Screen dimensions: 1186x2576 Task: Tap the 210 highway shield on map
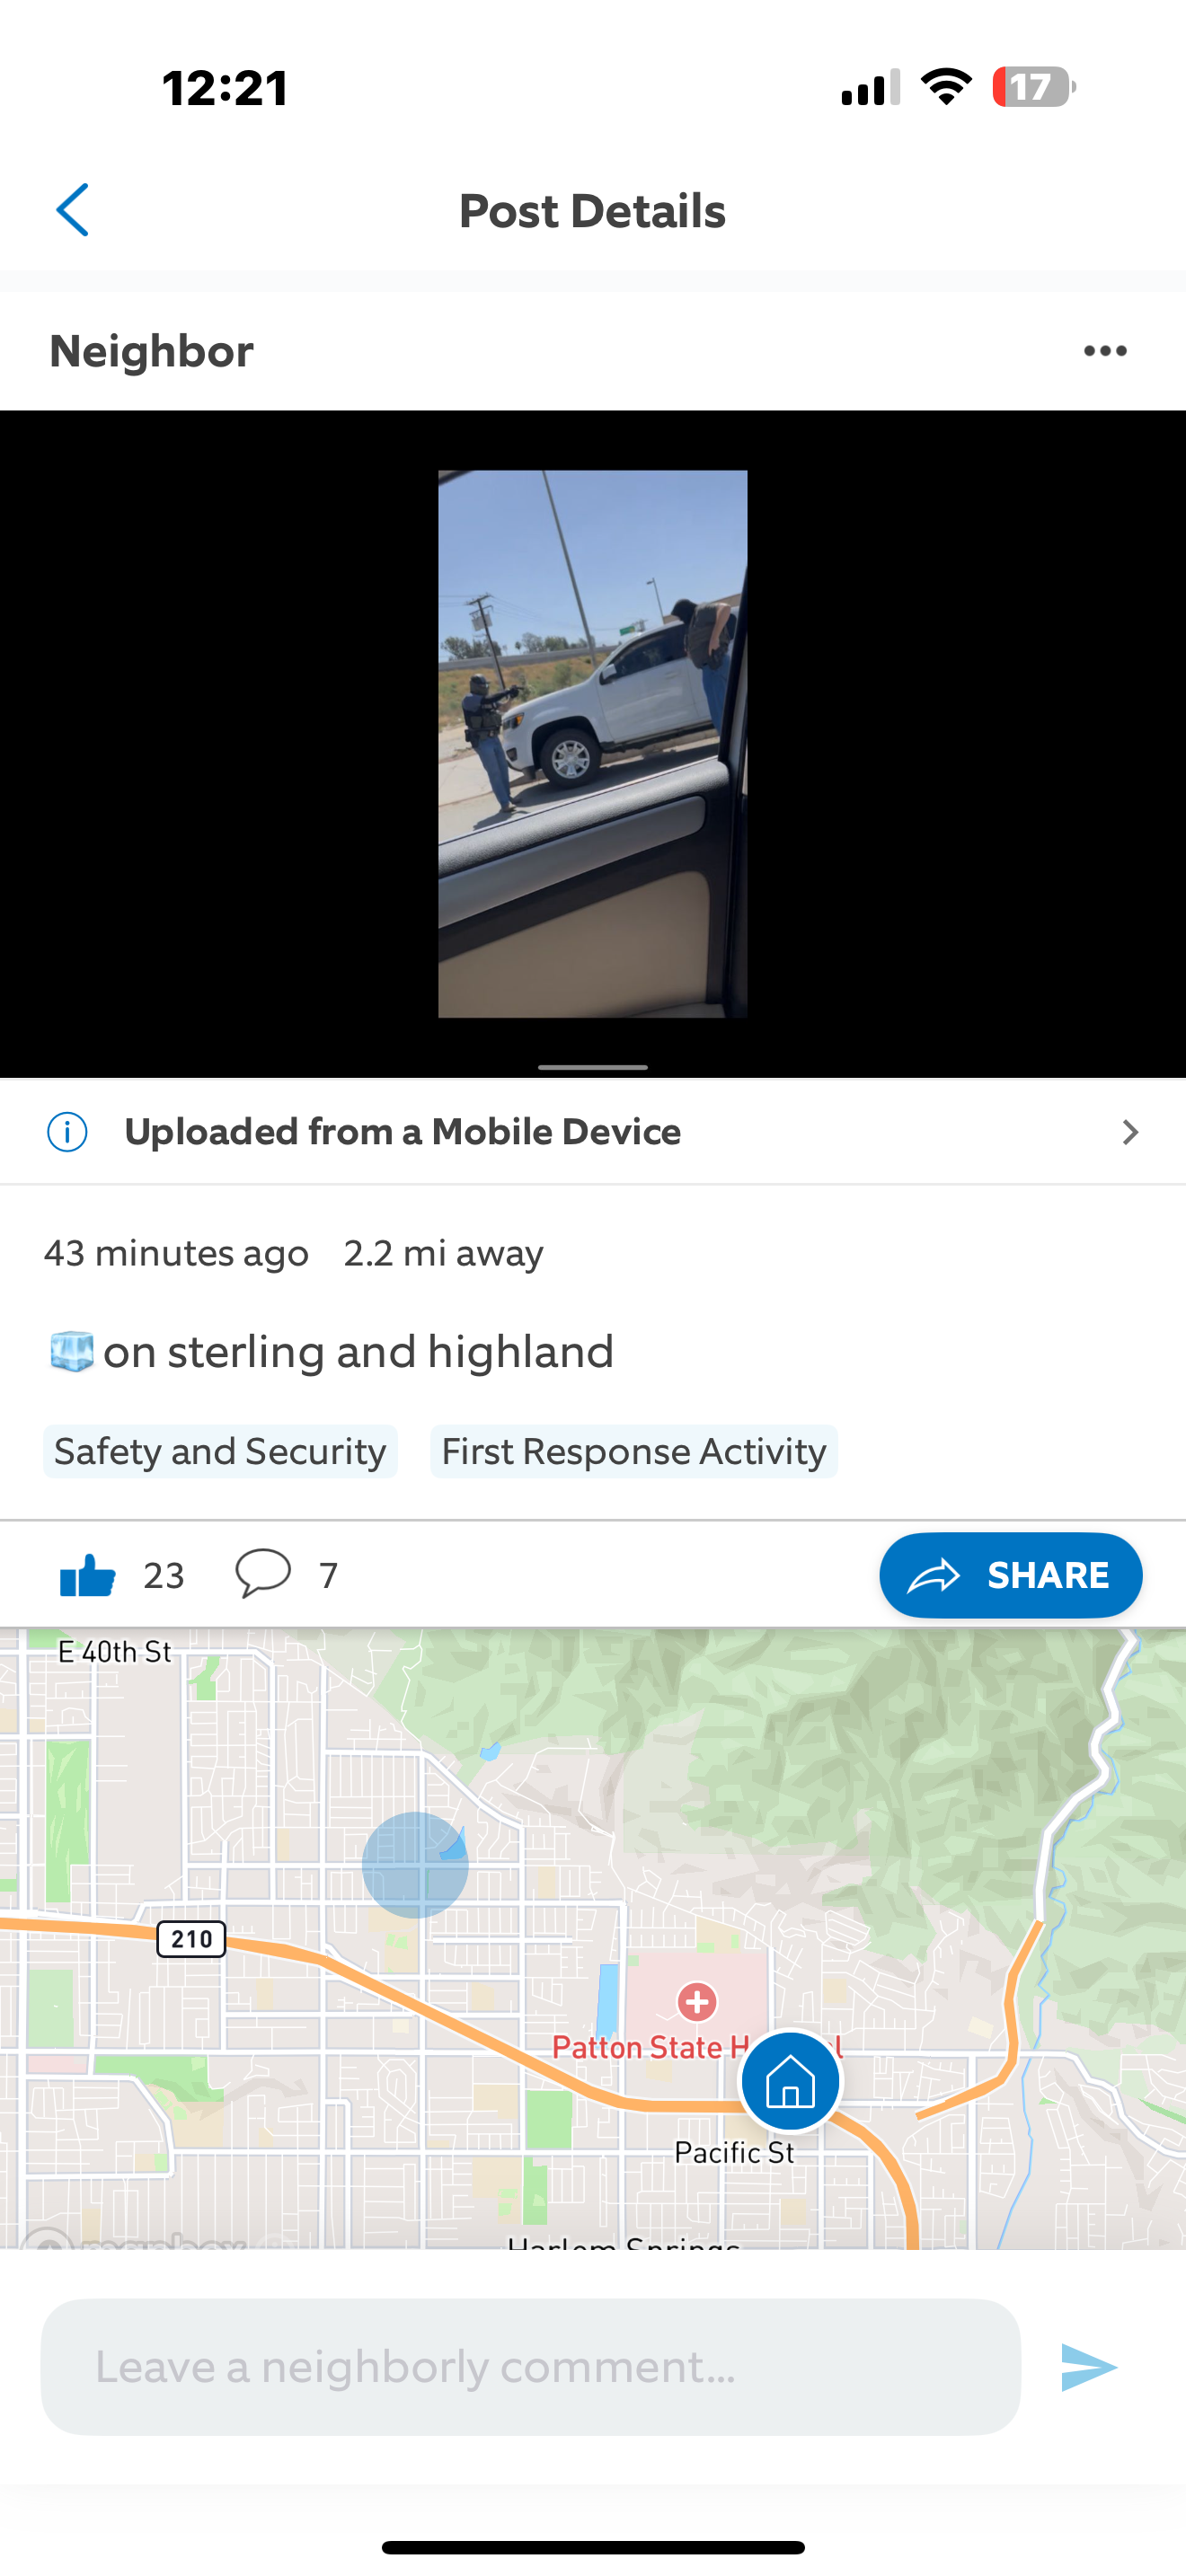pyautogui.click(x=191, y=1939)
